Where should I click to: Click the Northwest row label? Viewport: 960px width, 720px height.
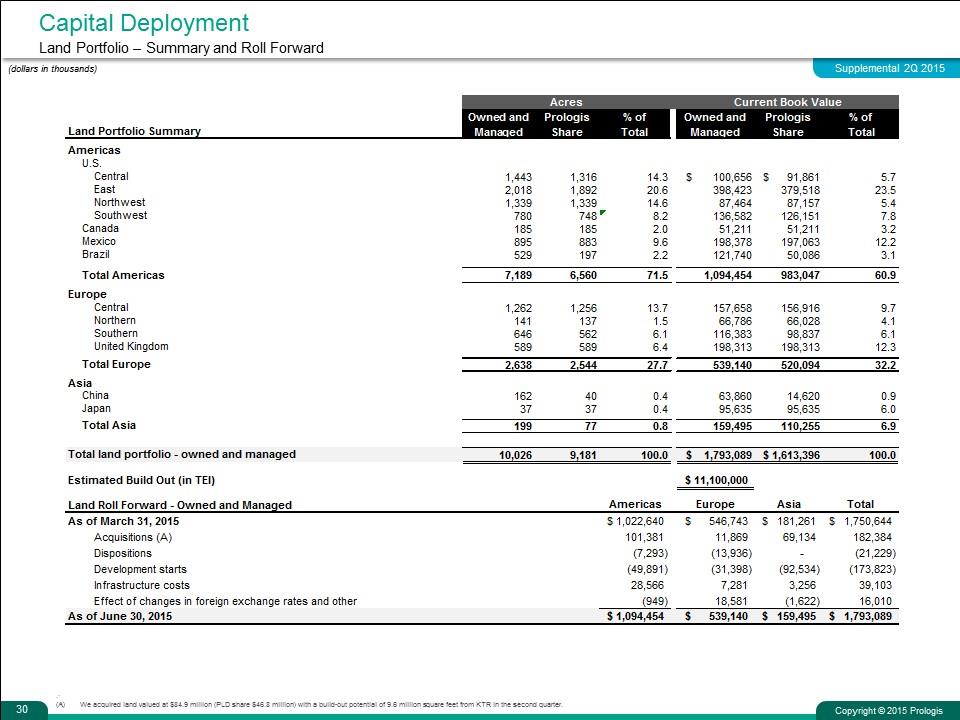click(119, 202)
